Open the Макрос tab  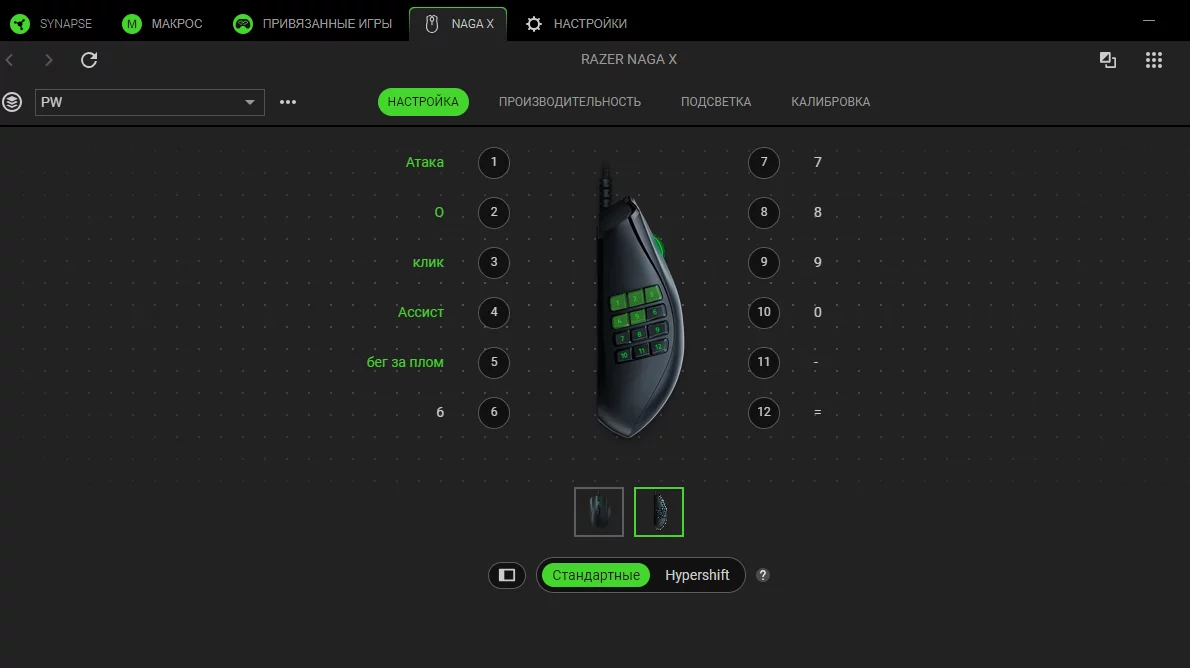162,23
